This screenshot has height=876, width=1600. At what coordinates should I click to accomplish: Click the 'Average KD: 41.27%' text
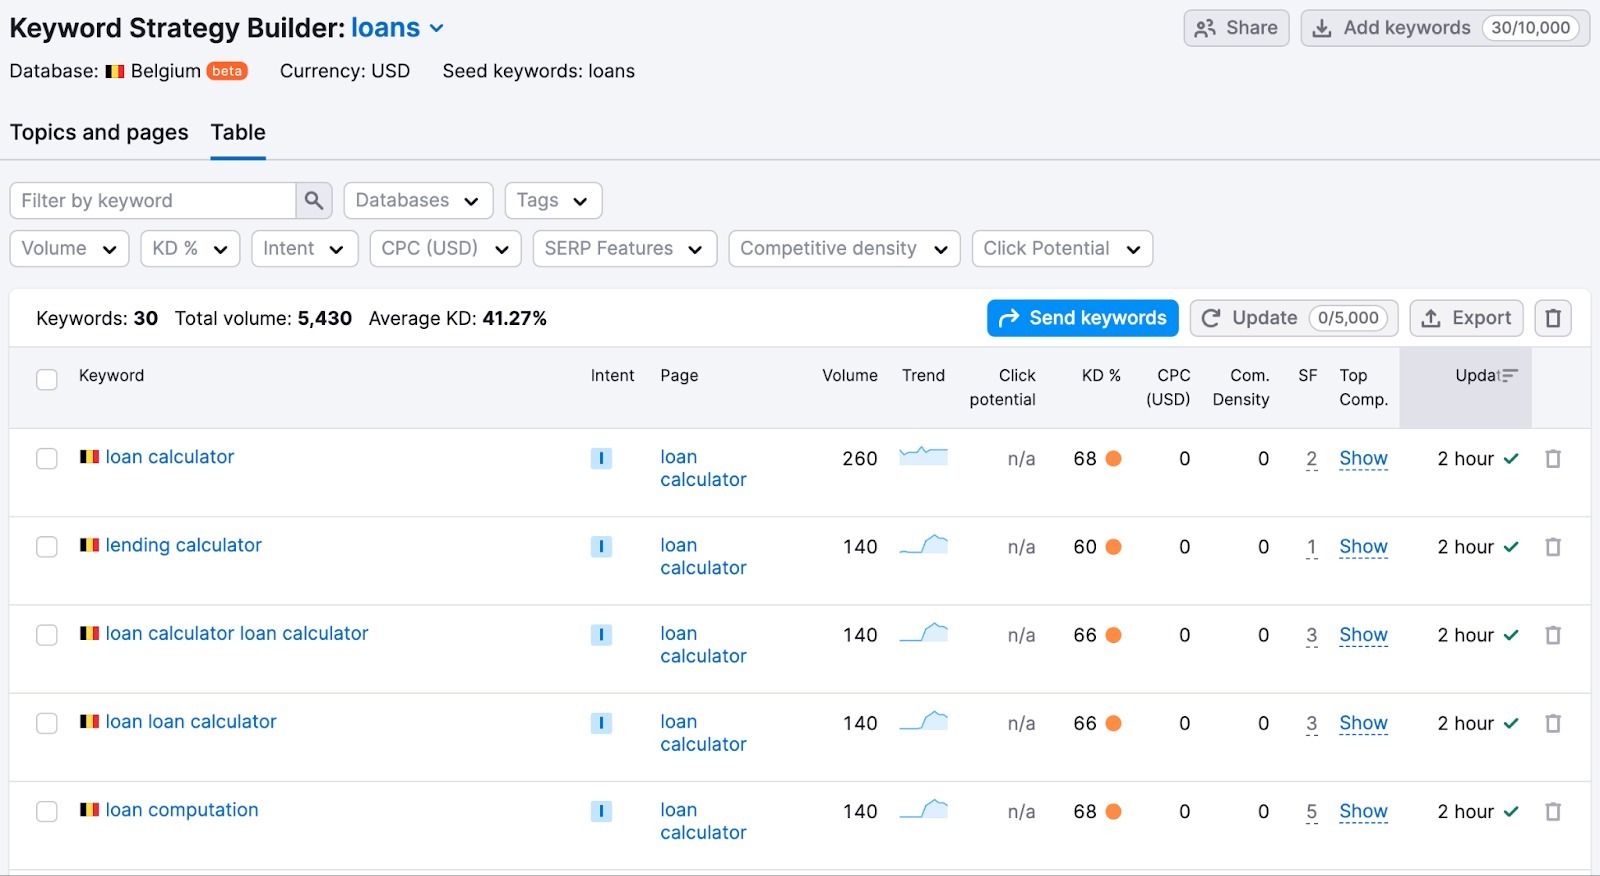(458, 318)
